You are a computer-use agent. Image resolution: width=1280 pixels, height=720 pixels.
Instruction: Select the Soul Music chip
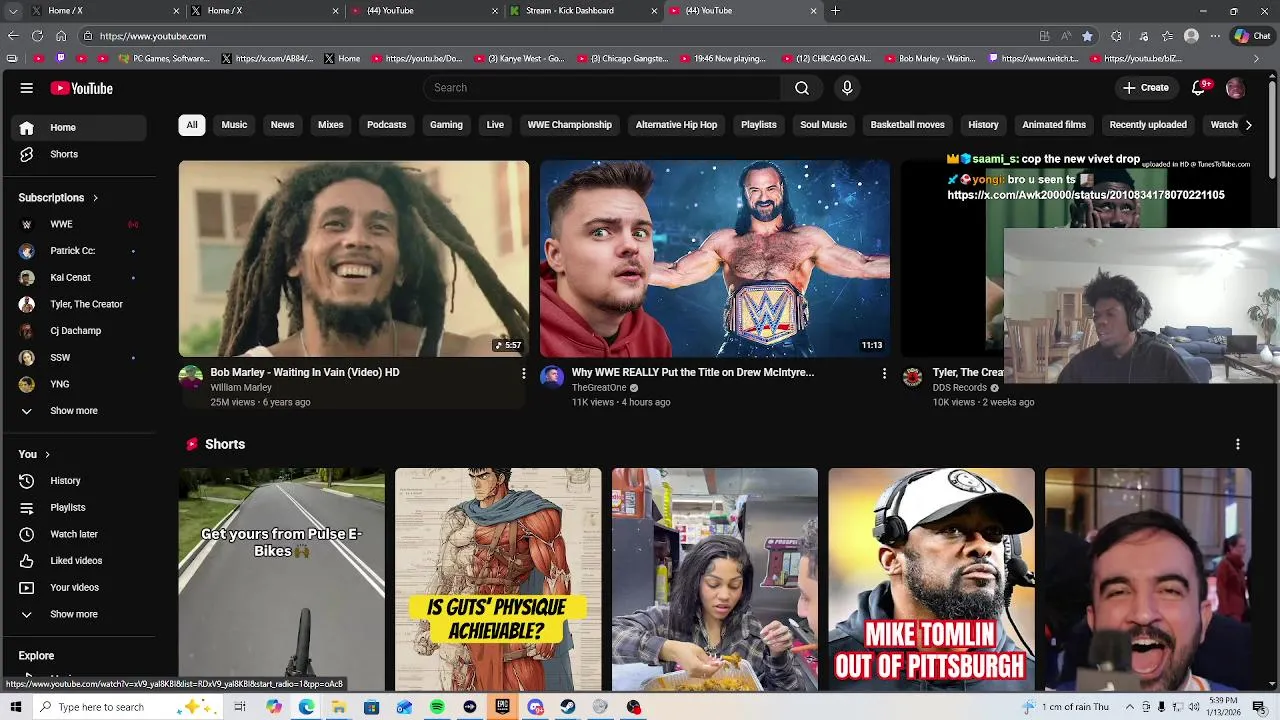tap(823, 125)
